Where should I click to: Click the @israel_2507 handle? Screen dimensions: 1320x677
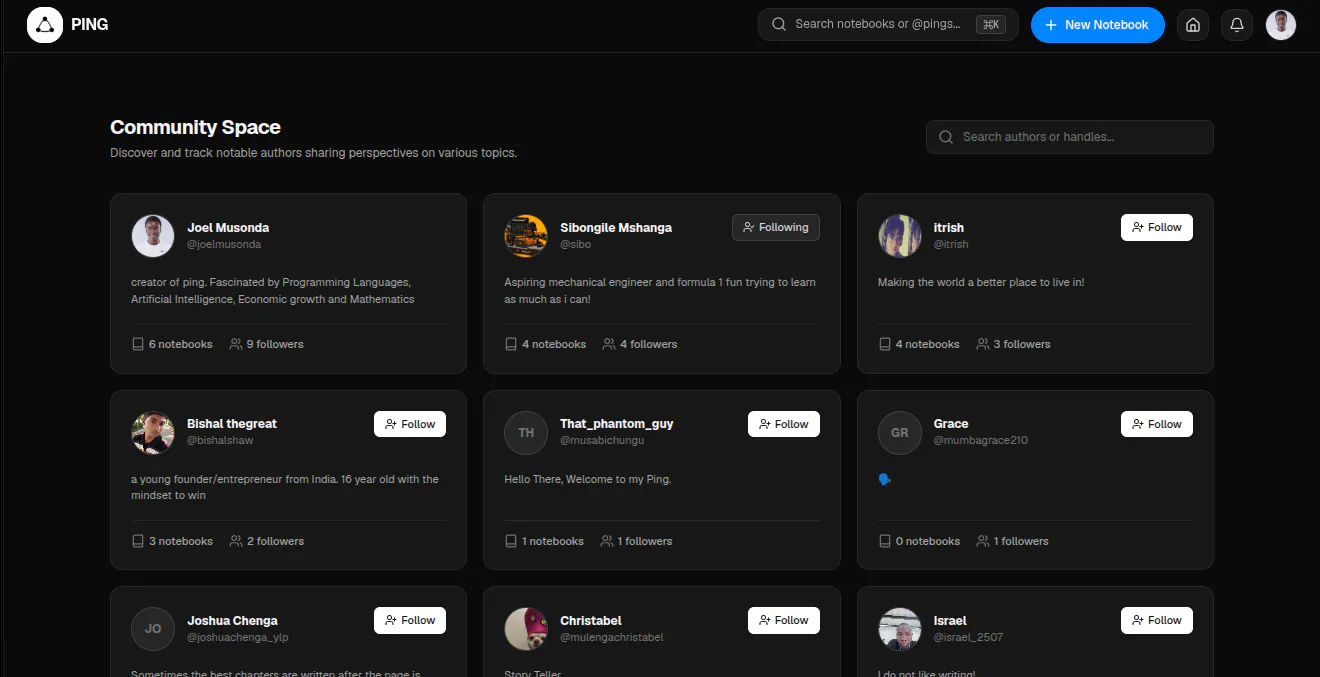click(x=969, y=637)
